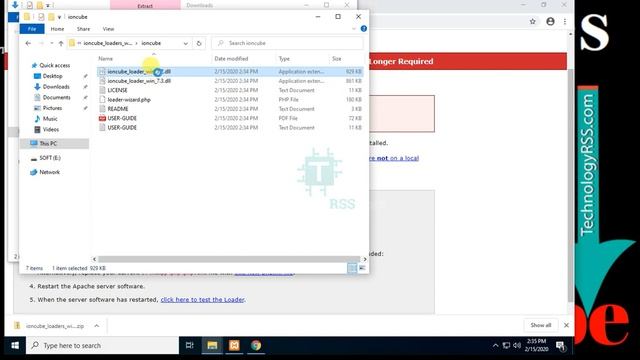Show hidden system tray icons
The image size is (640, 360).
pos(495,345)
